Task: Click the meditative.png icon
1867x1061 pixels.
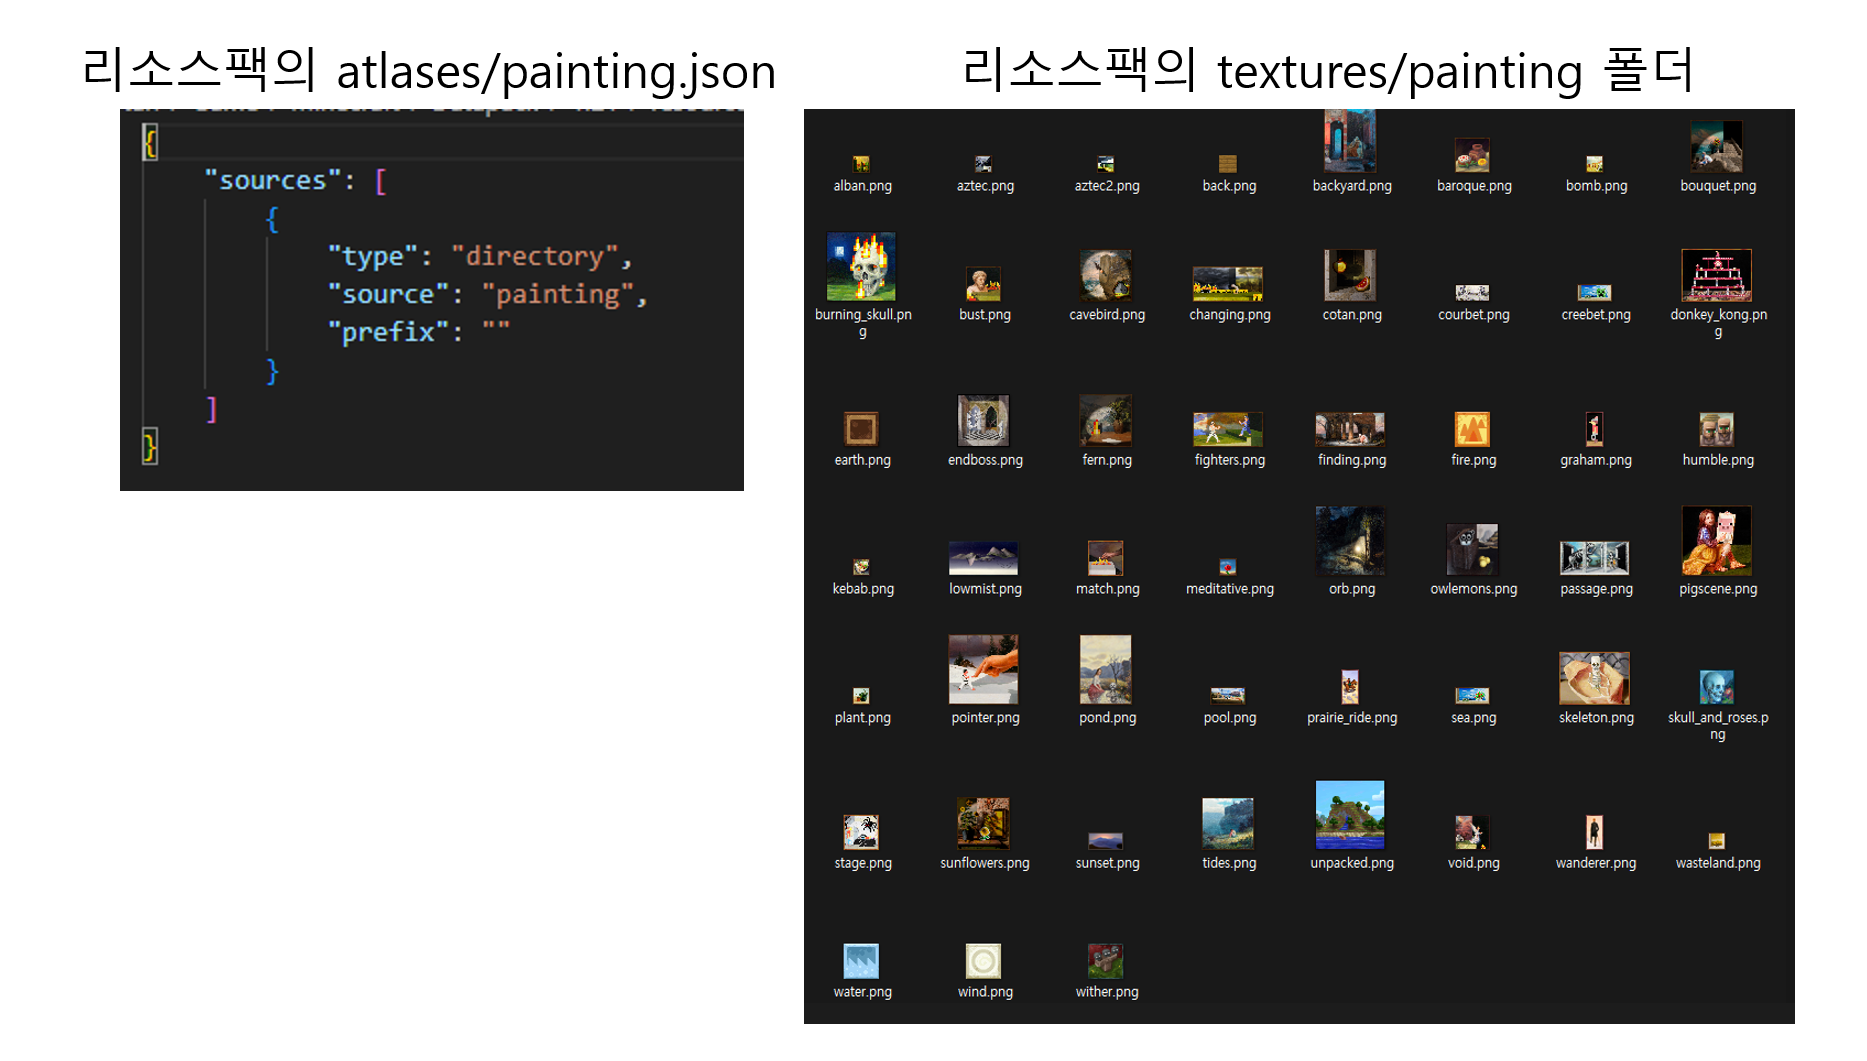Action: [1228, 567]
